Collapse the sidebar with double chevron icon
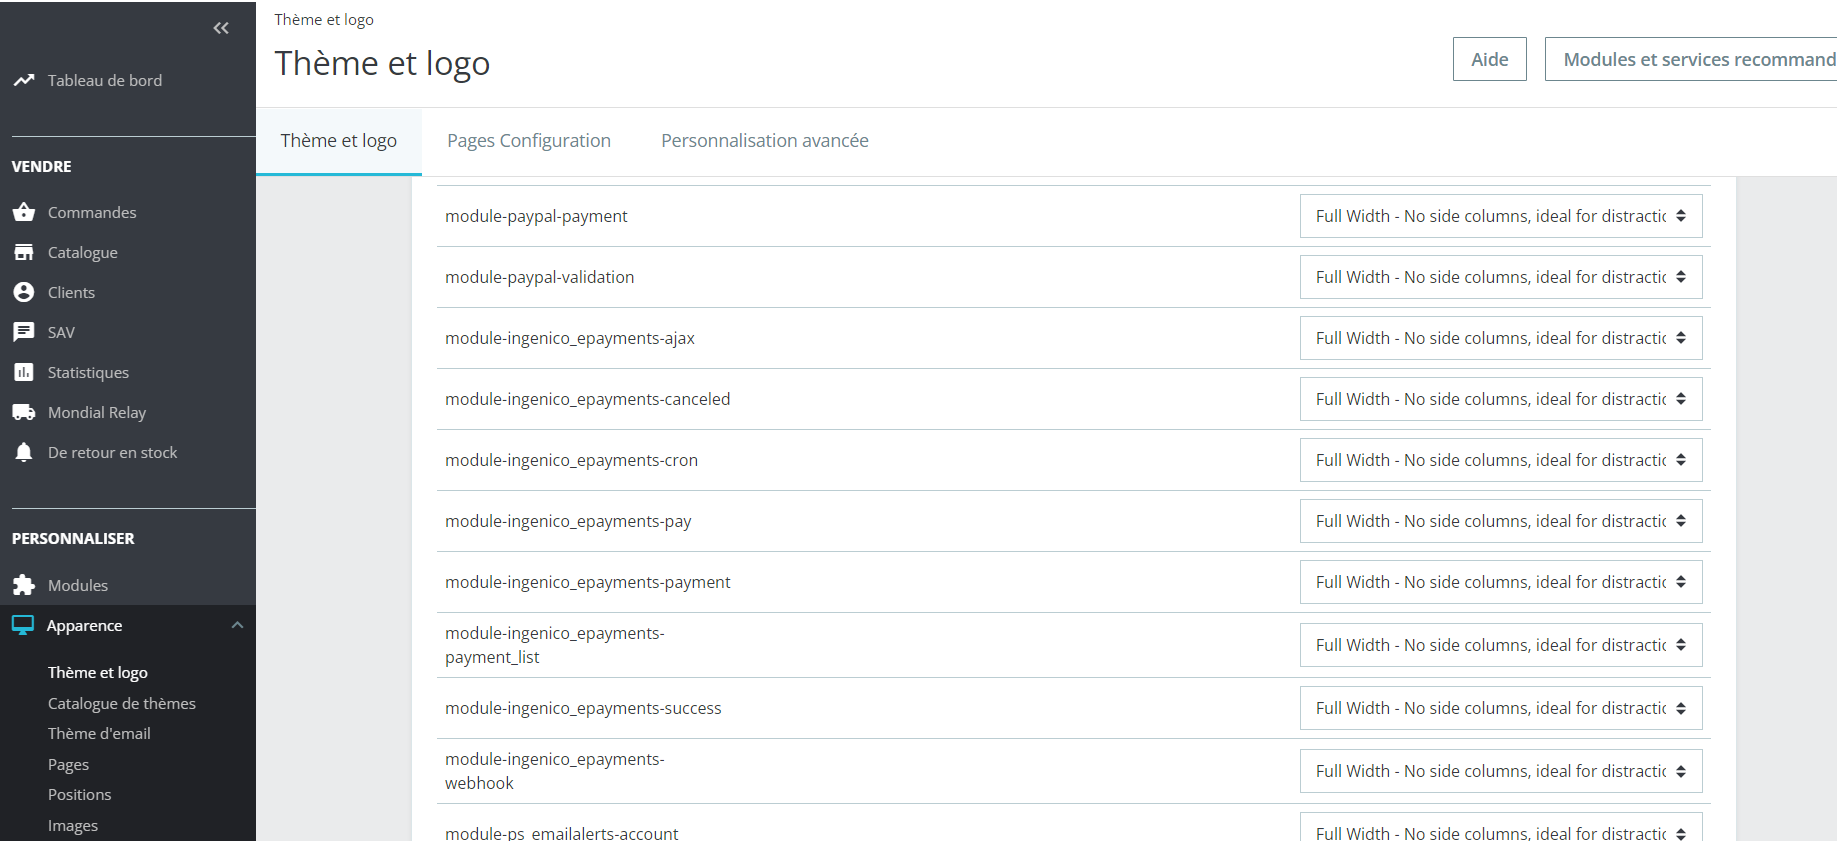Viewport: 1837px width, 841px height. pos(221,28)
